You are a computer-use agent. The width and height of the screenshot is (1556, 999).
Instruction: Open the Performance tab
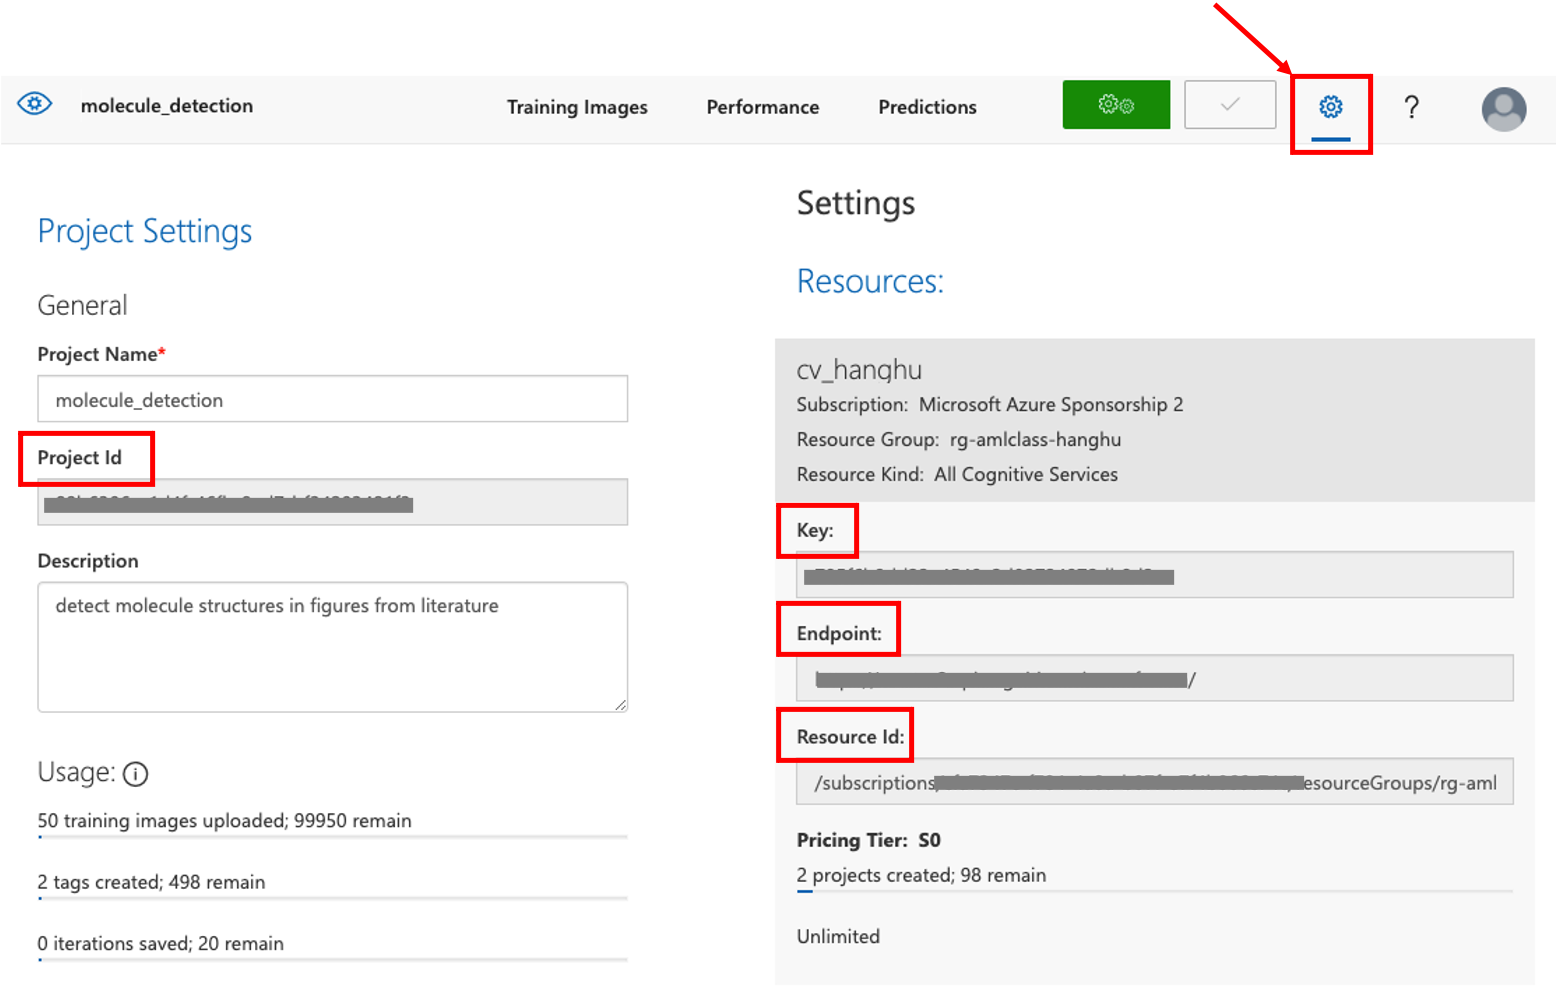click(762, 107)
